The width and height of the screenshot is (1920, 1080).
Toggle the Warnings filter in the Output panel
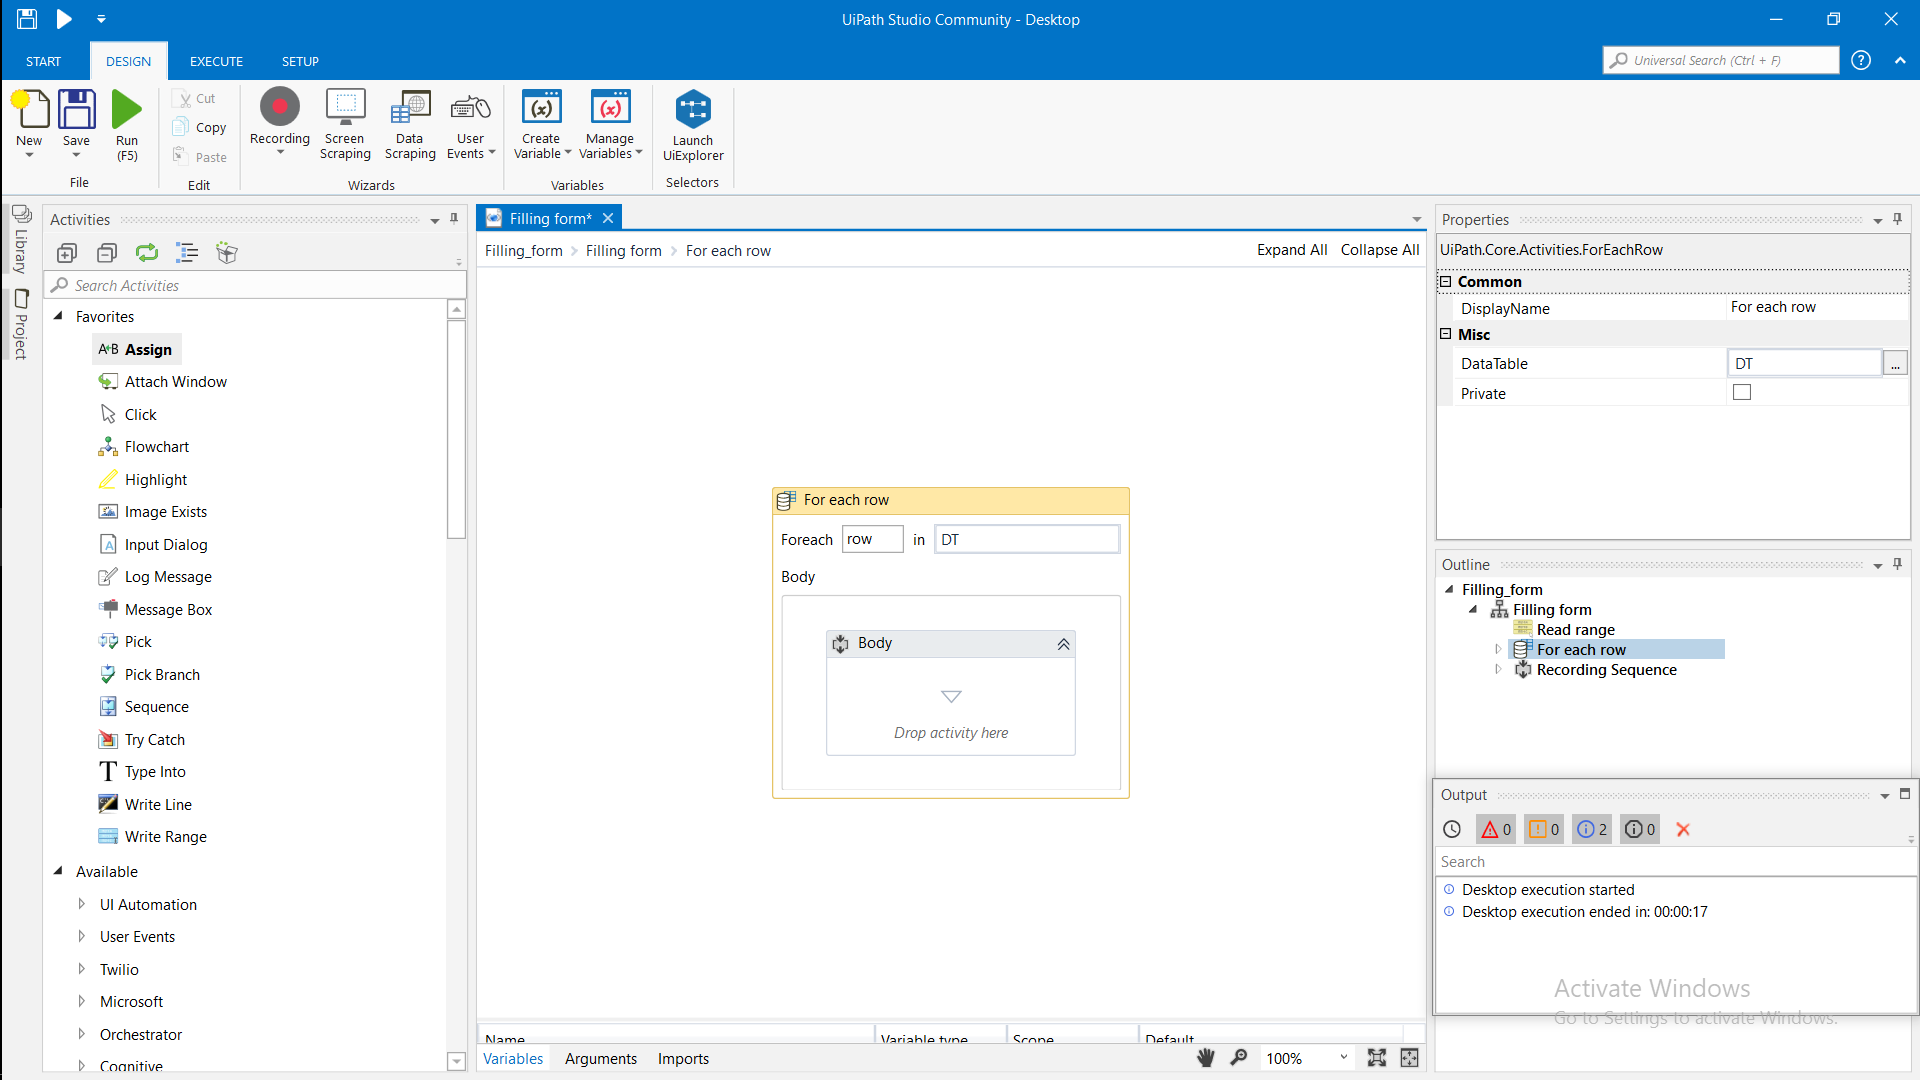click(1543, 829)
